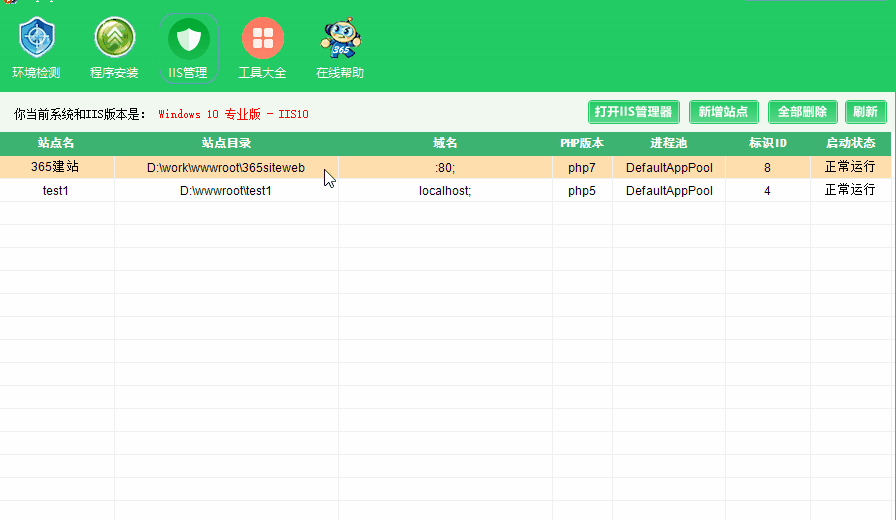Select the test1 site name cell

click(x=55, y=190)
